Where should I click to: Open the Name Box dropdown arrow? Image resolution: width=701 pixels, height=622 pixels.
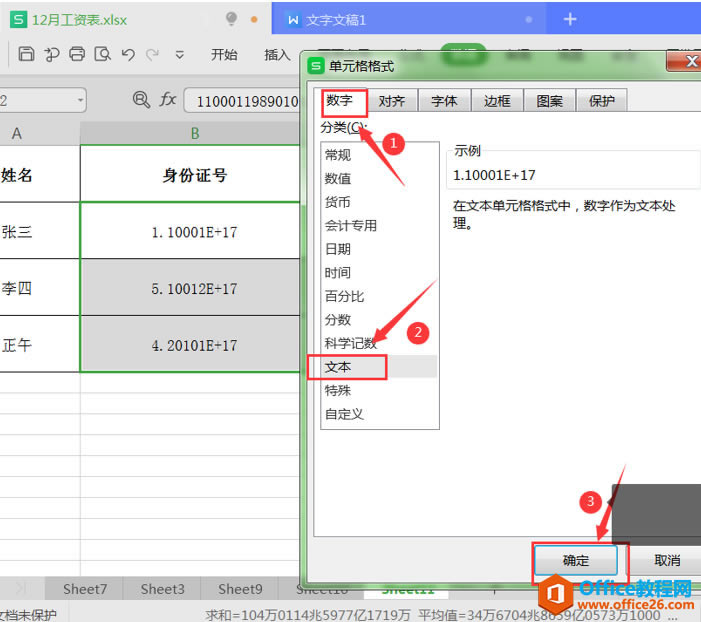(x=80, y=100)
